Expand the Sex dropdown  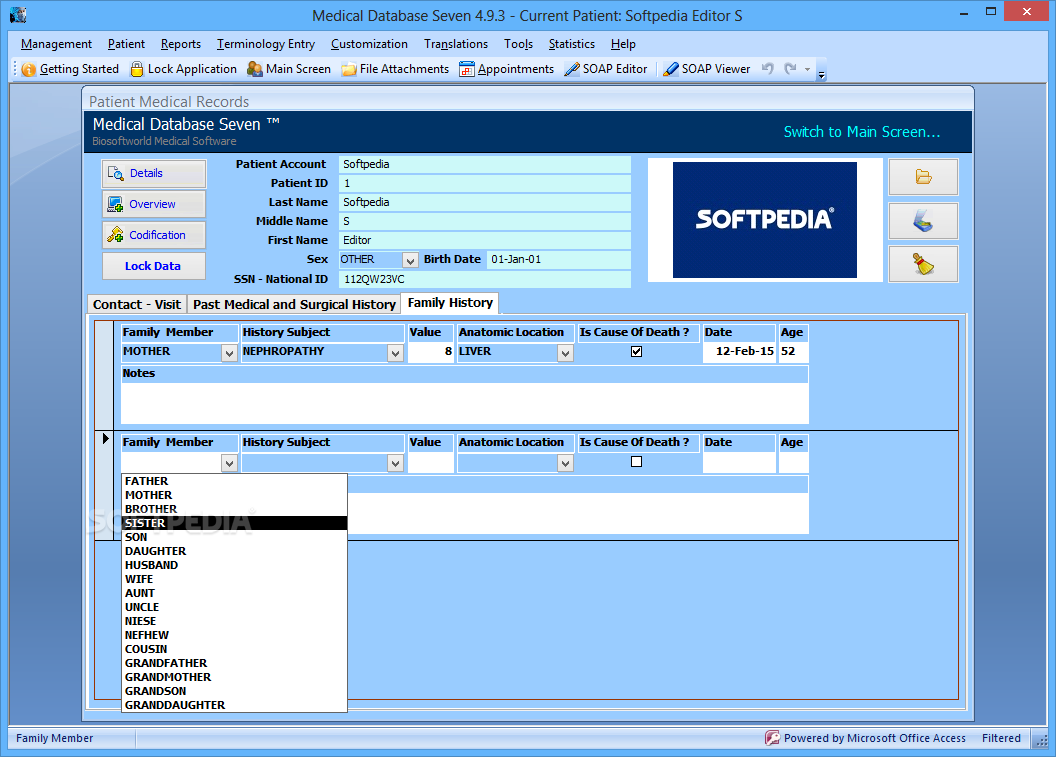409,260
